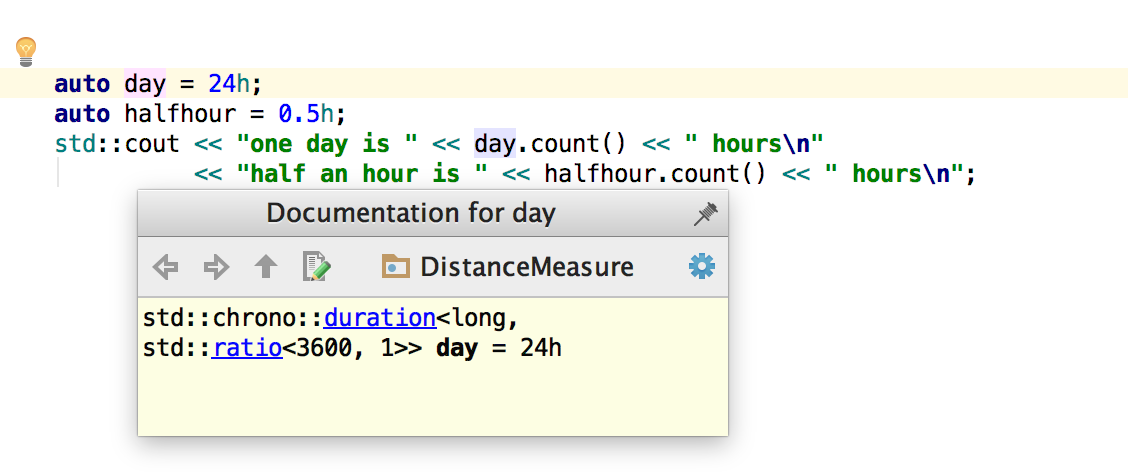The image size is (1128, 472).
Task: Click the up arrow in documentation toolbar
Action: pyautogui.click(x=265, y=267)
